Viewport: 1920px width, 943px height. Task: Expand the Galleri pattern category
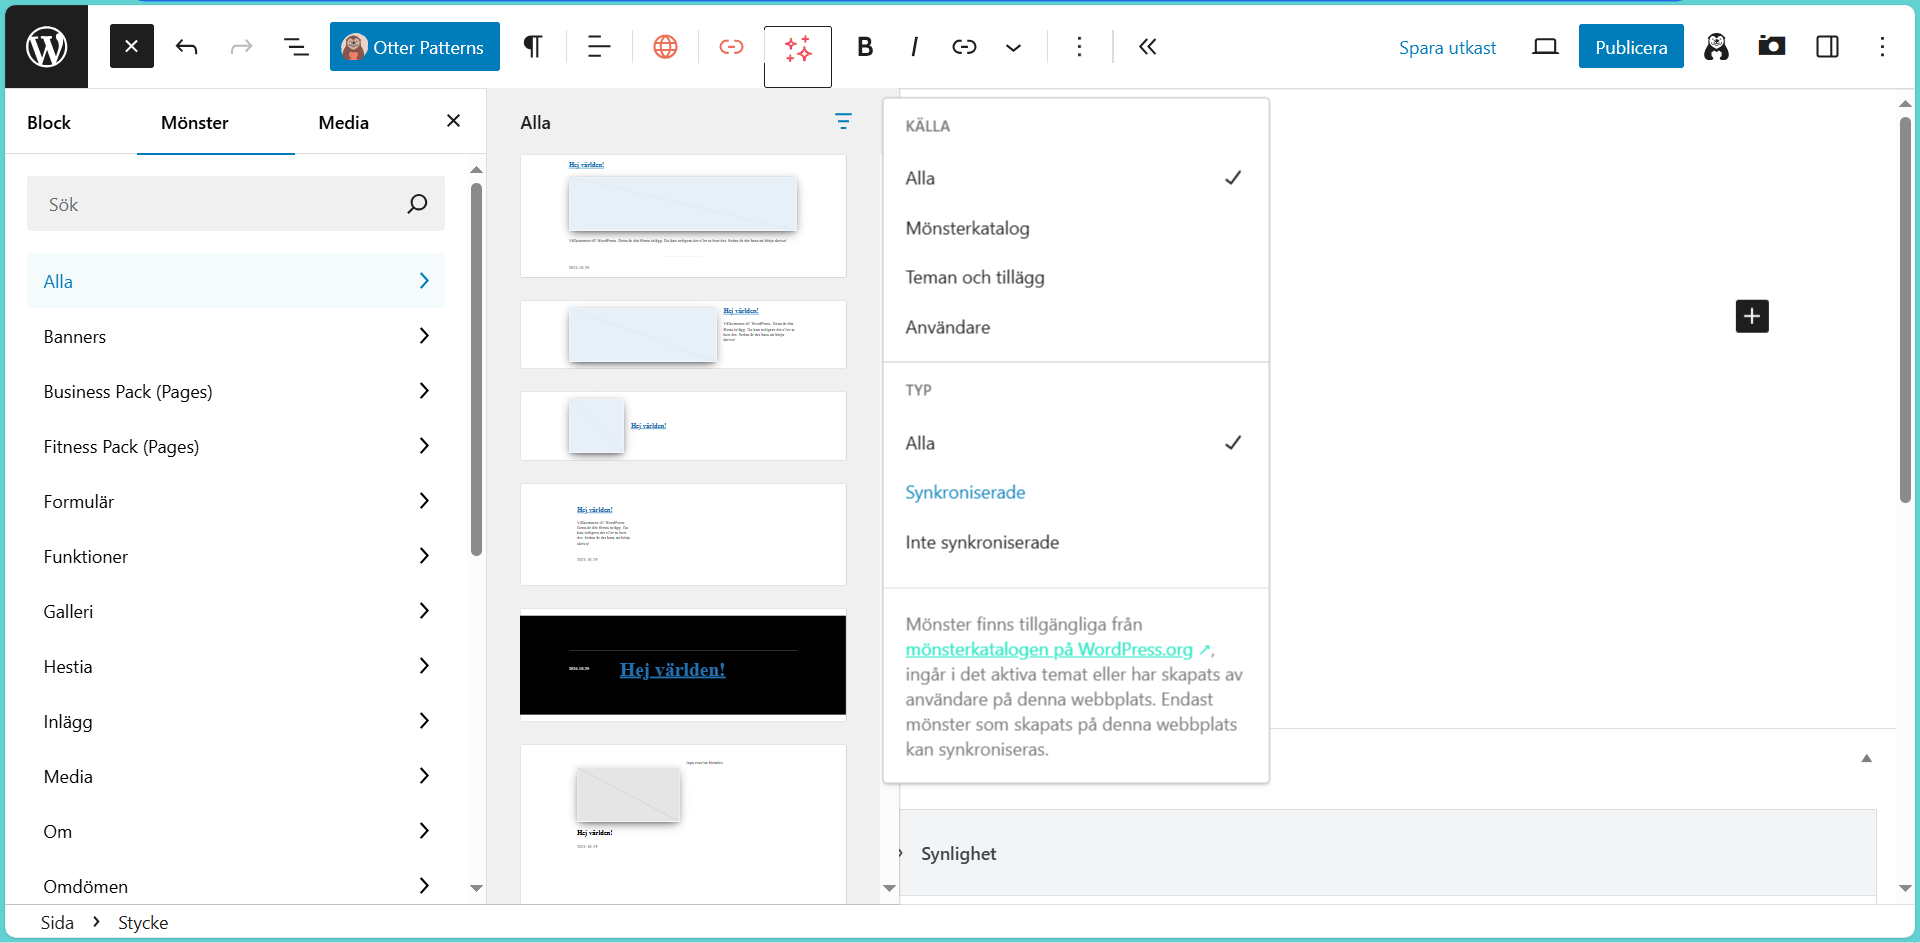tap(235, 612)
